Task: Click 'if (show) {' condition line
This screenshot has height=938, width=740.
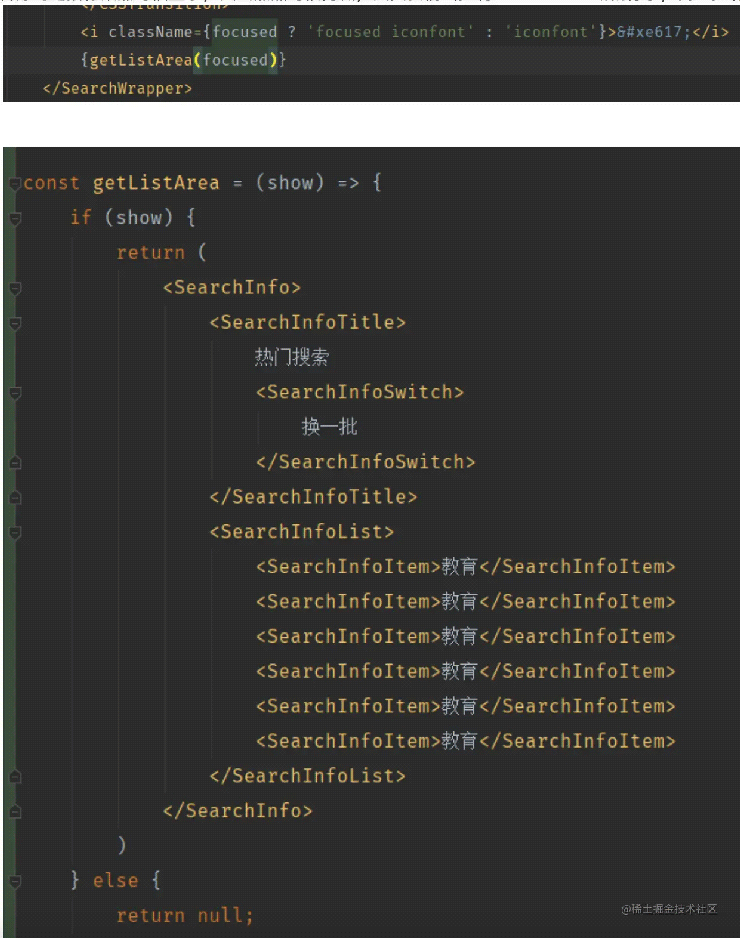Action: pyautogui.click(x=133, y=217)
